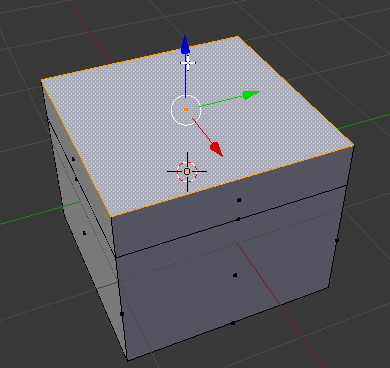Grab the blue Z-axis arrow of the manipulator
The image size is (390, 368).
(x=185, y=45)
